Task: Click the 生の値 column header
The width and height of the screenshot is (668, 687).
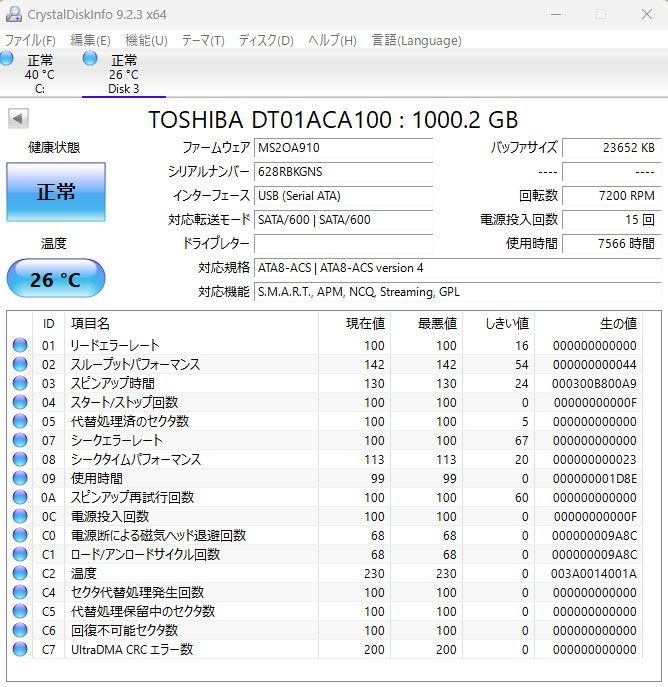Action: click(617, 323)
